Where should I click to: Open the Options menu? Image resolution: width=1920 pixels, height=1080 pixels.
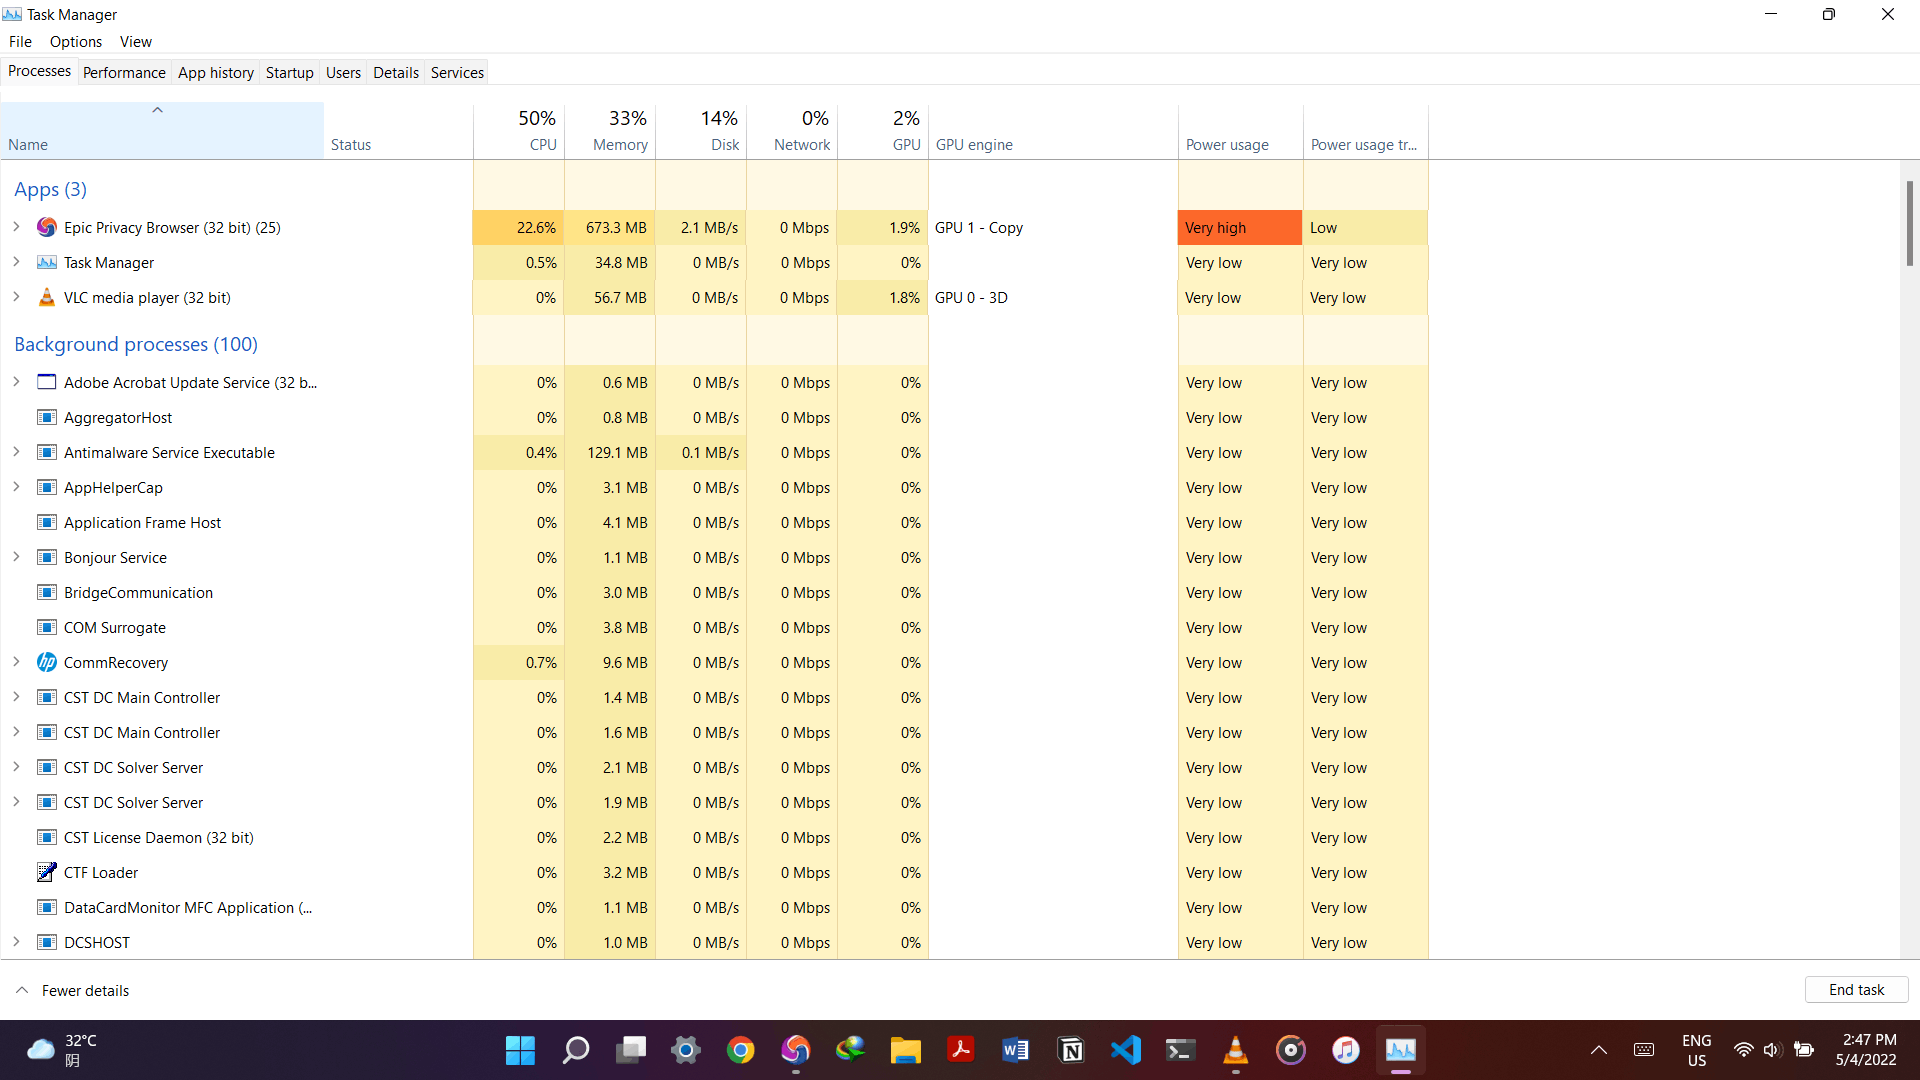[x=76, y=42]
